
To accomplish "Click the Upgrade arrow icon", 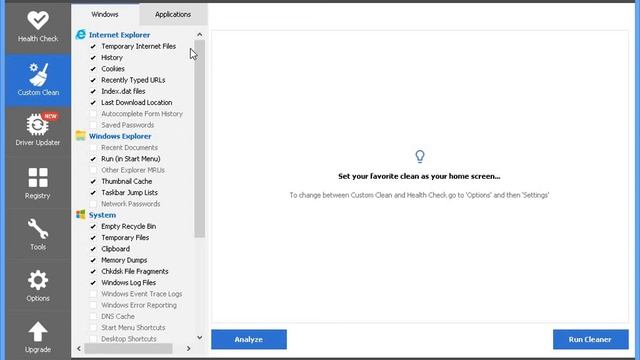I will pyautogui.click(x=38, y=331).
